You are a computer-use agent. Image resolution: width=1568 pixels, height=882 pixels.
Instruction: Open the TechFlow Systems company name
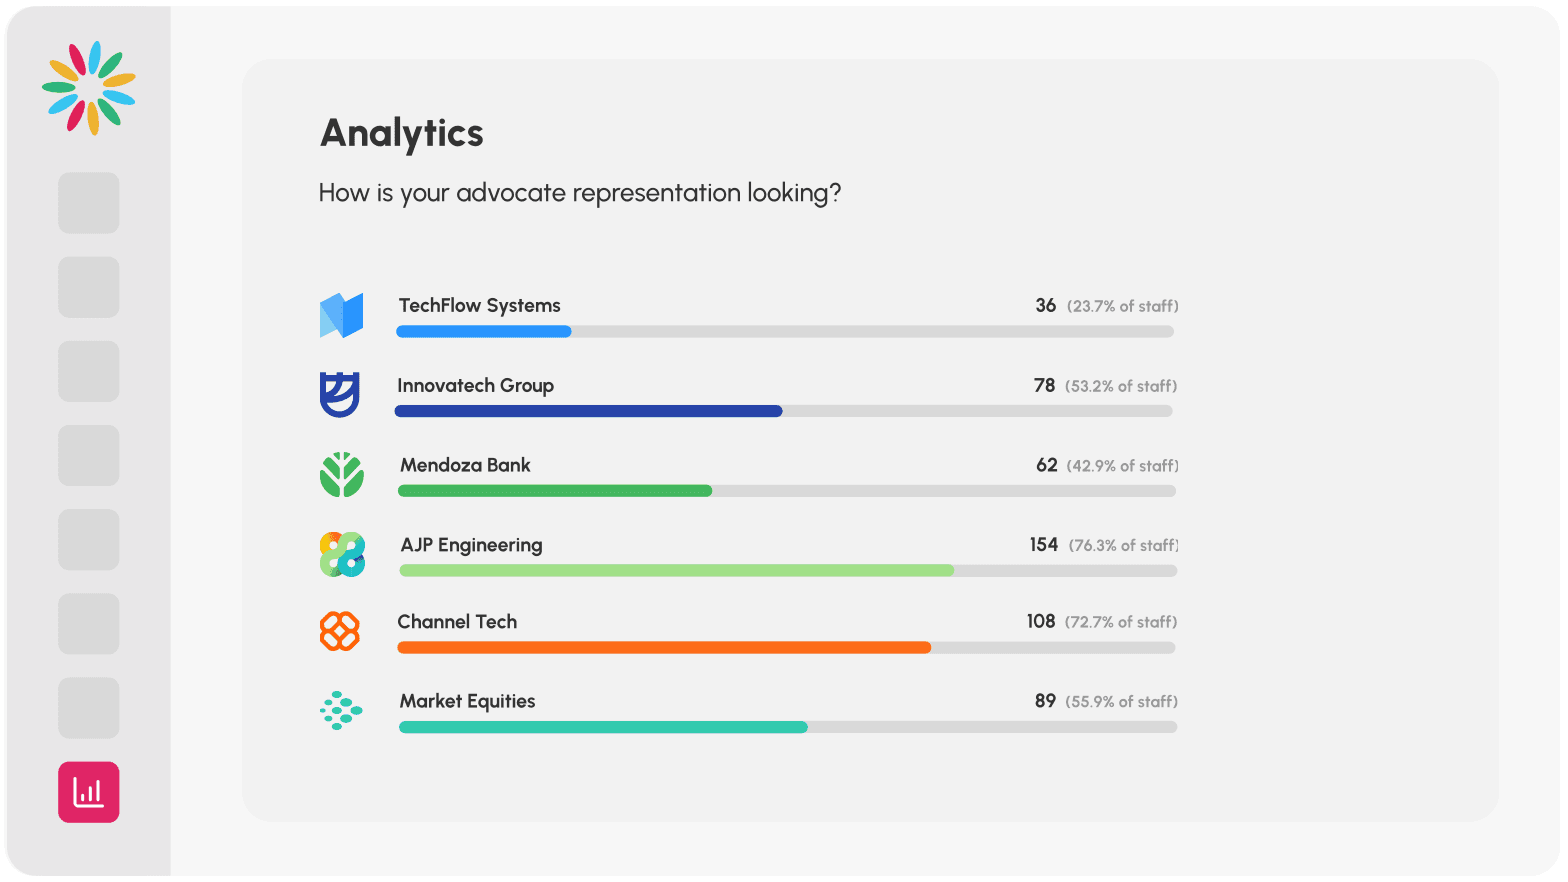coord(480,306)
